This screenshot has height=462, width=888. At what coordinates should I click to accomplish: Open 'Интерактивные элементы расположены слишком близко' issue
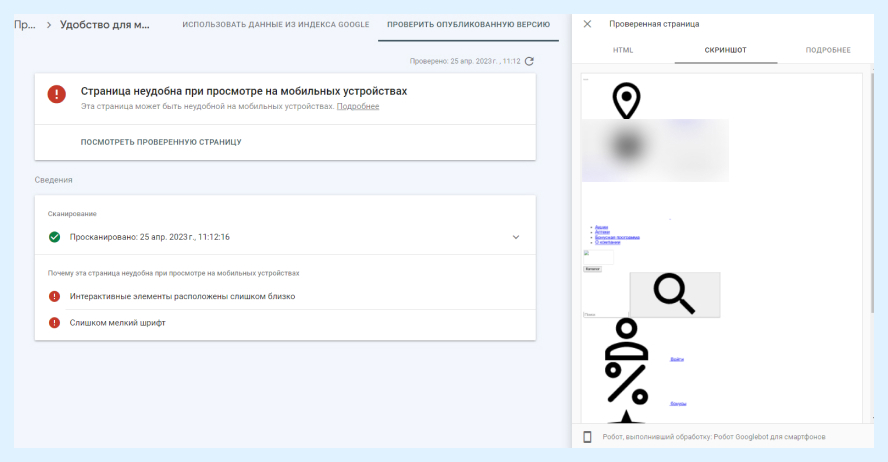tap(182, 296)
